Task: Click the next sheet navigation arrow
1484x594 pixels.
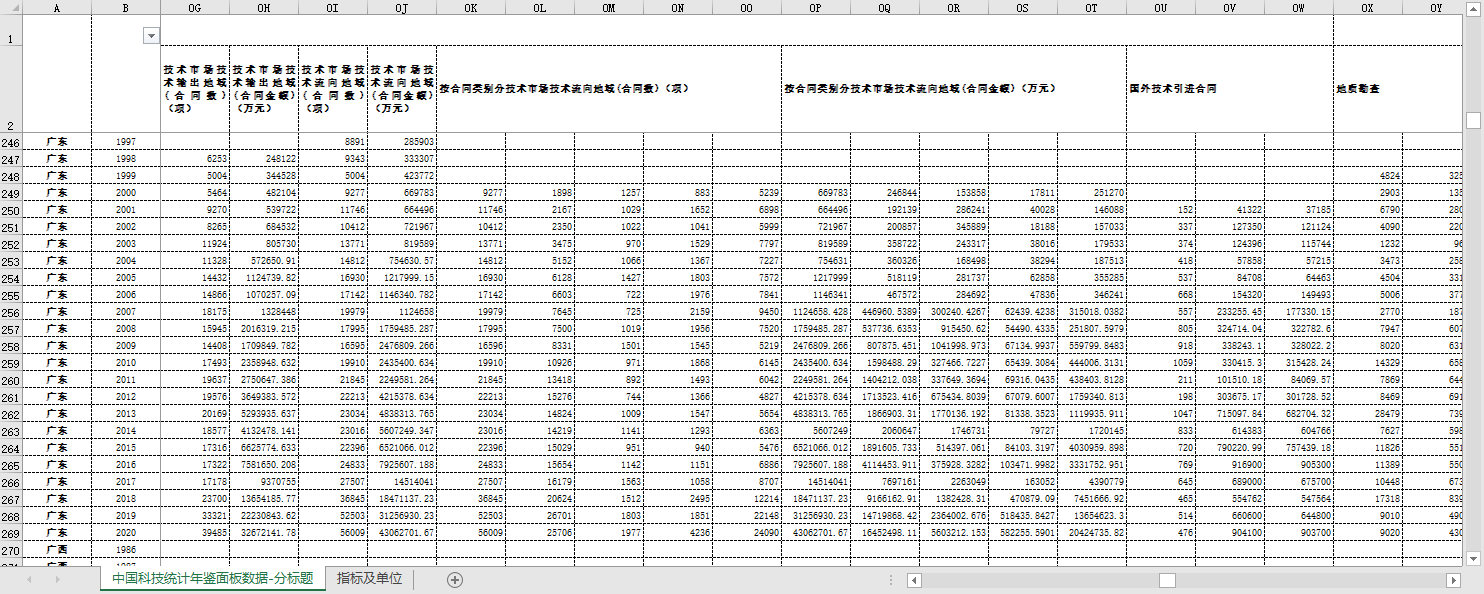Action: (57, 579)
